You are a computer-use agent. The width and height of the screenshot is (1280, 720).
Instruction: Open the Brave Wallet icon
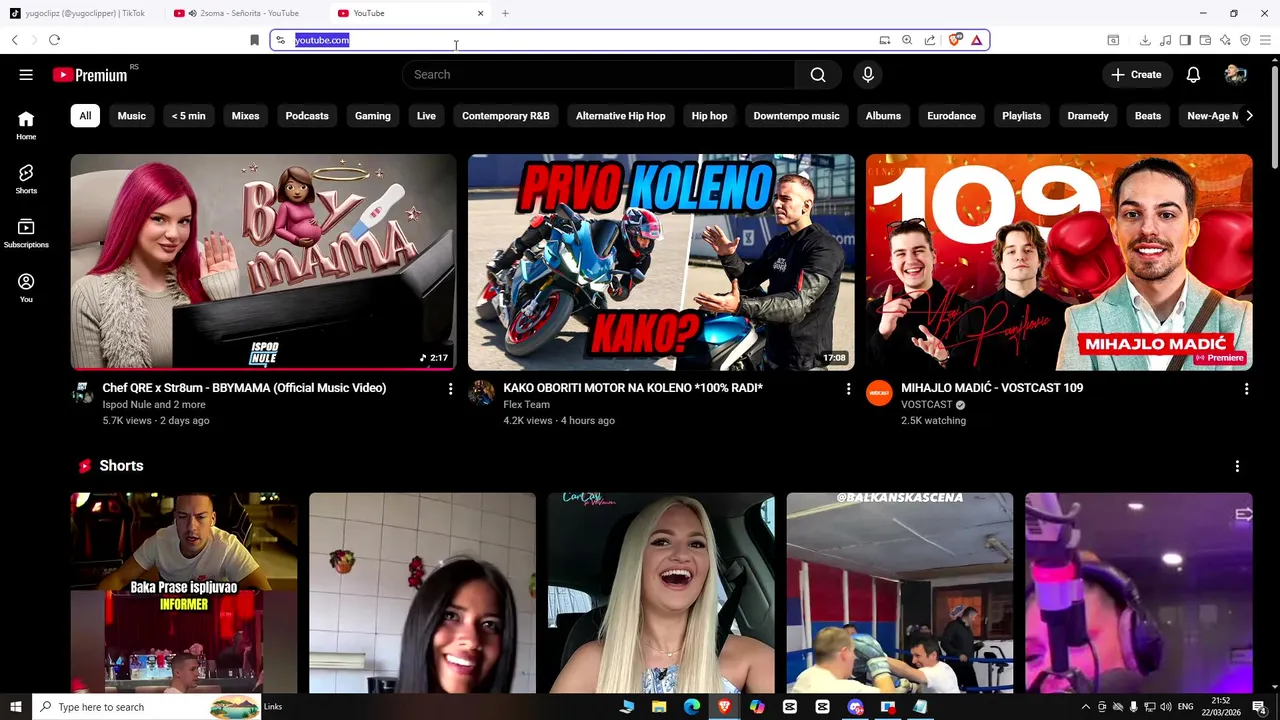[1205, 40]
